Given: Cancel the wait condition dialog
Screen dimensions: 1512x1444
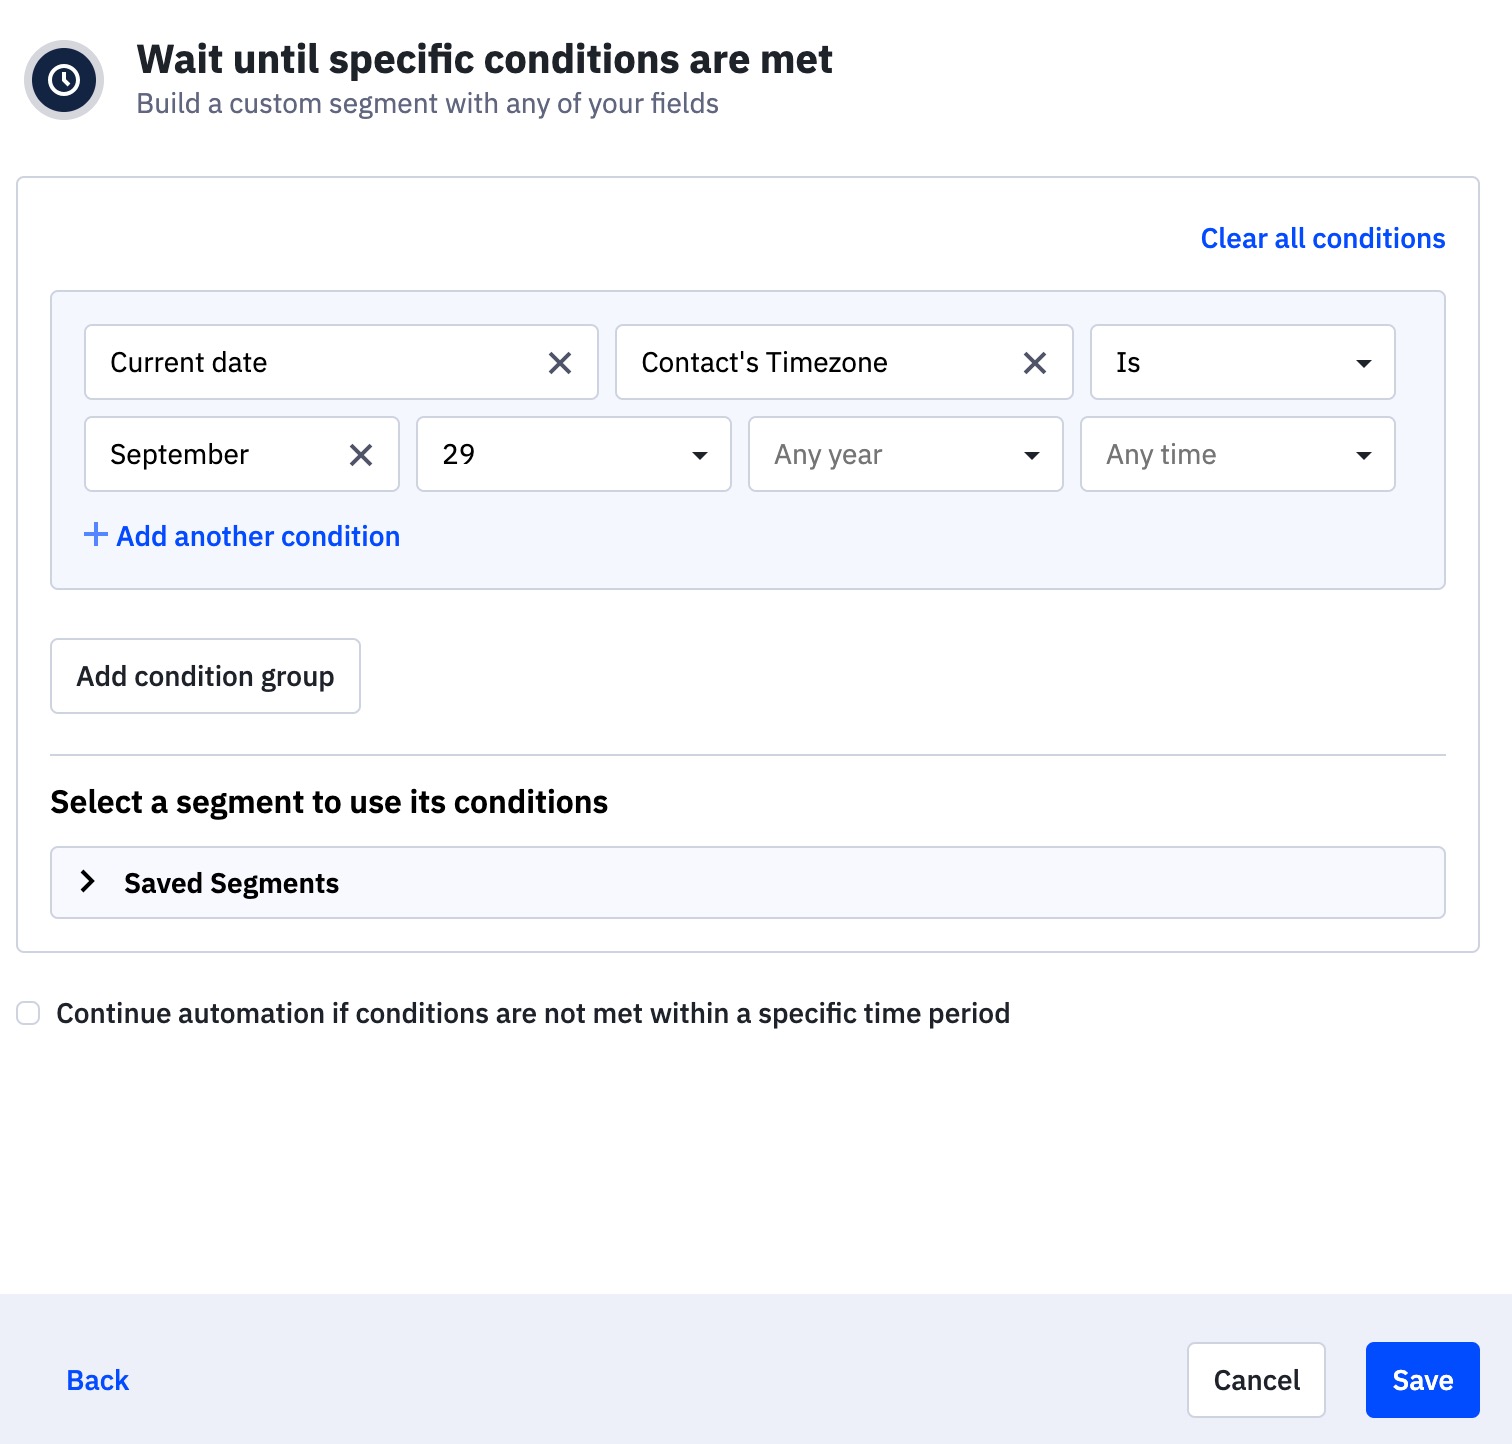Looking at the screenshot, I should pyautogui.click(x=1256, y=1380).
